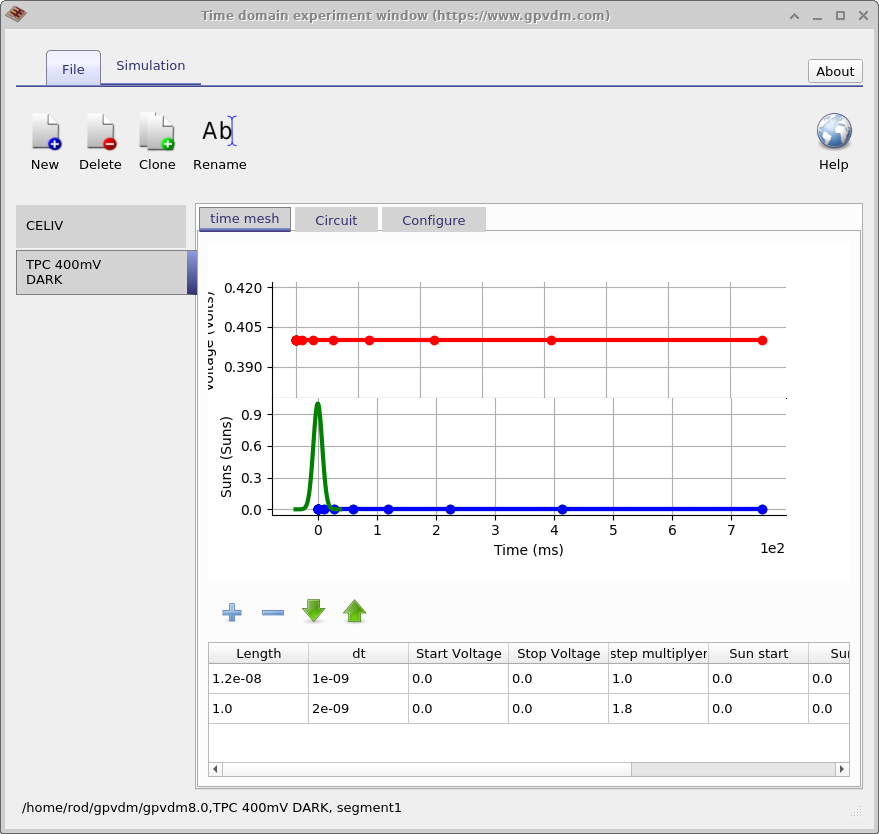
Task: Move segment down with the green down arrow
Action: click(313, 611)
